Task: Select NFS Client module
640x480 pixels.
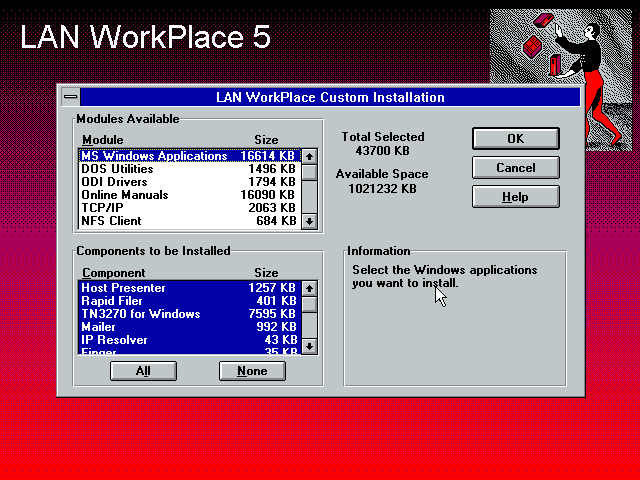Action: tap(189, 221)
